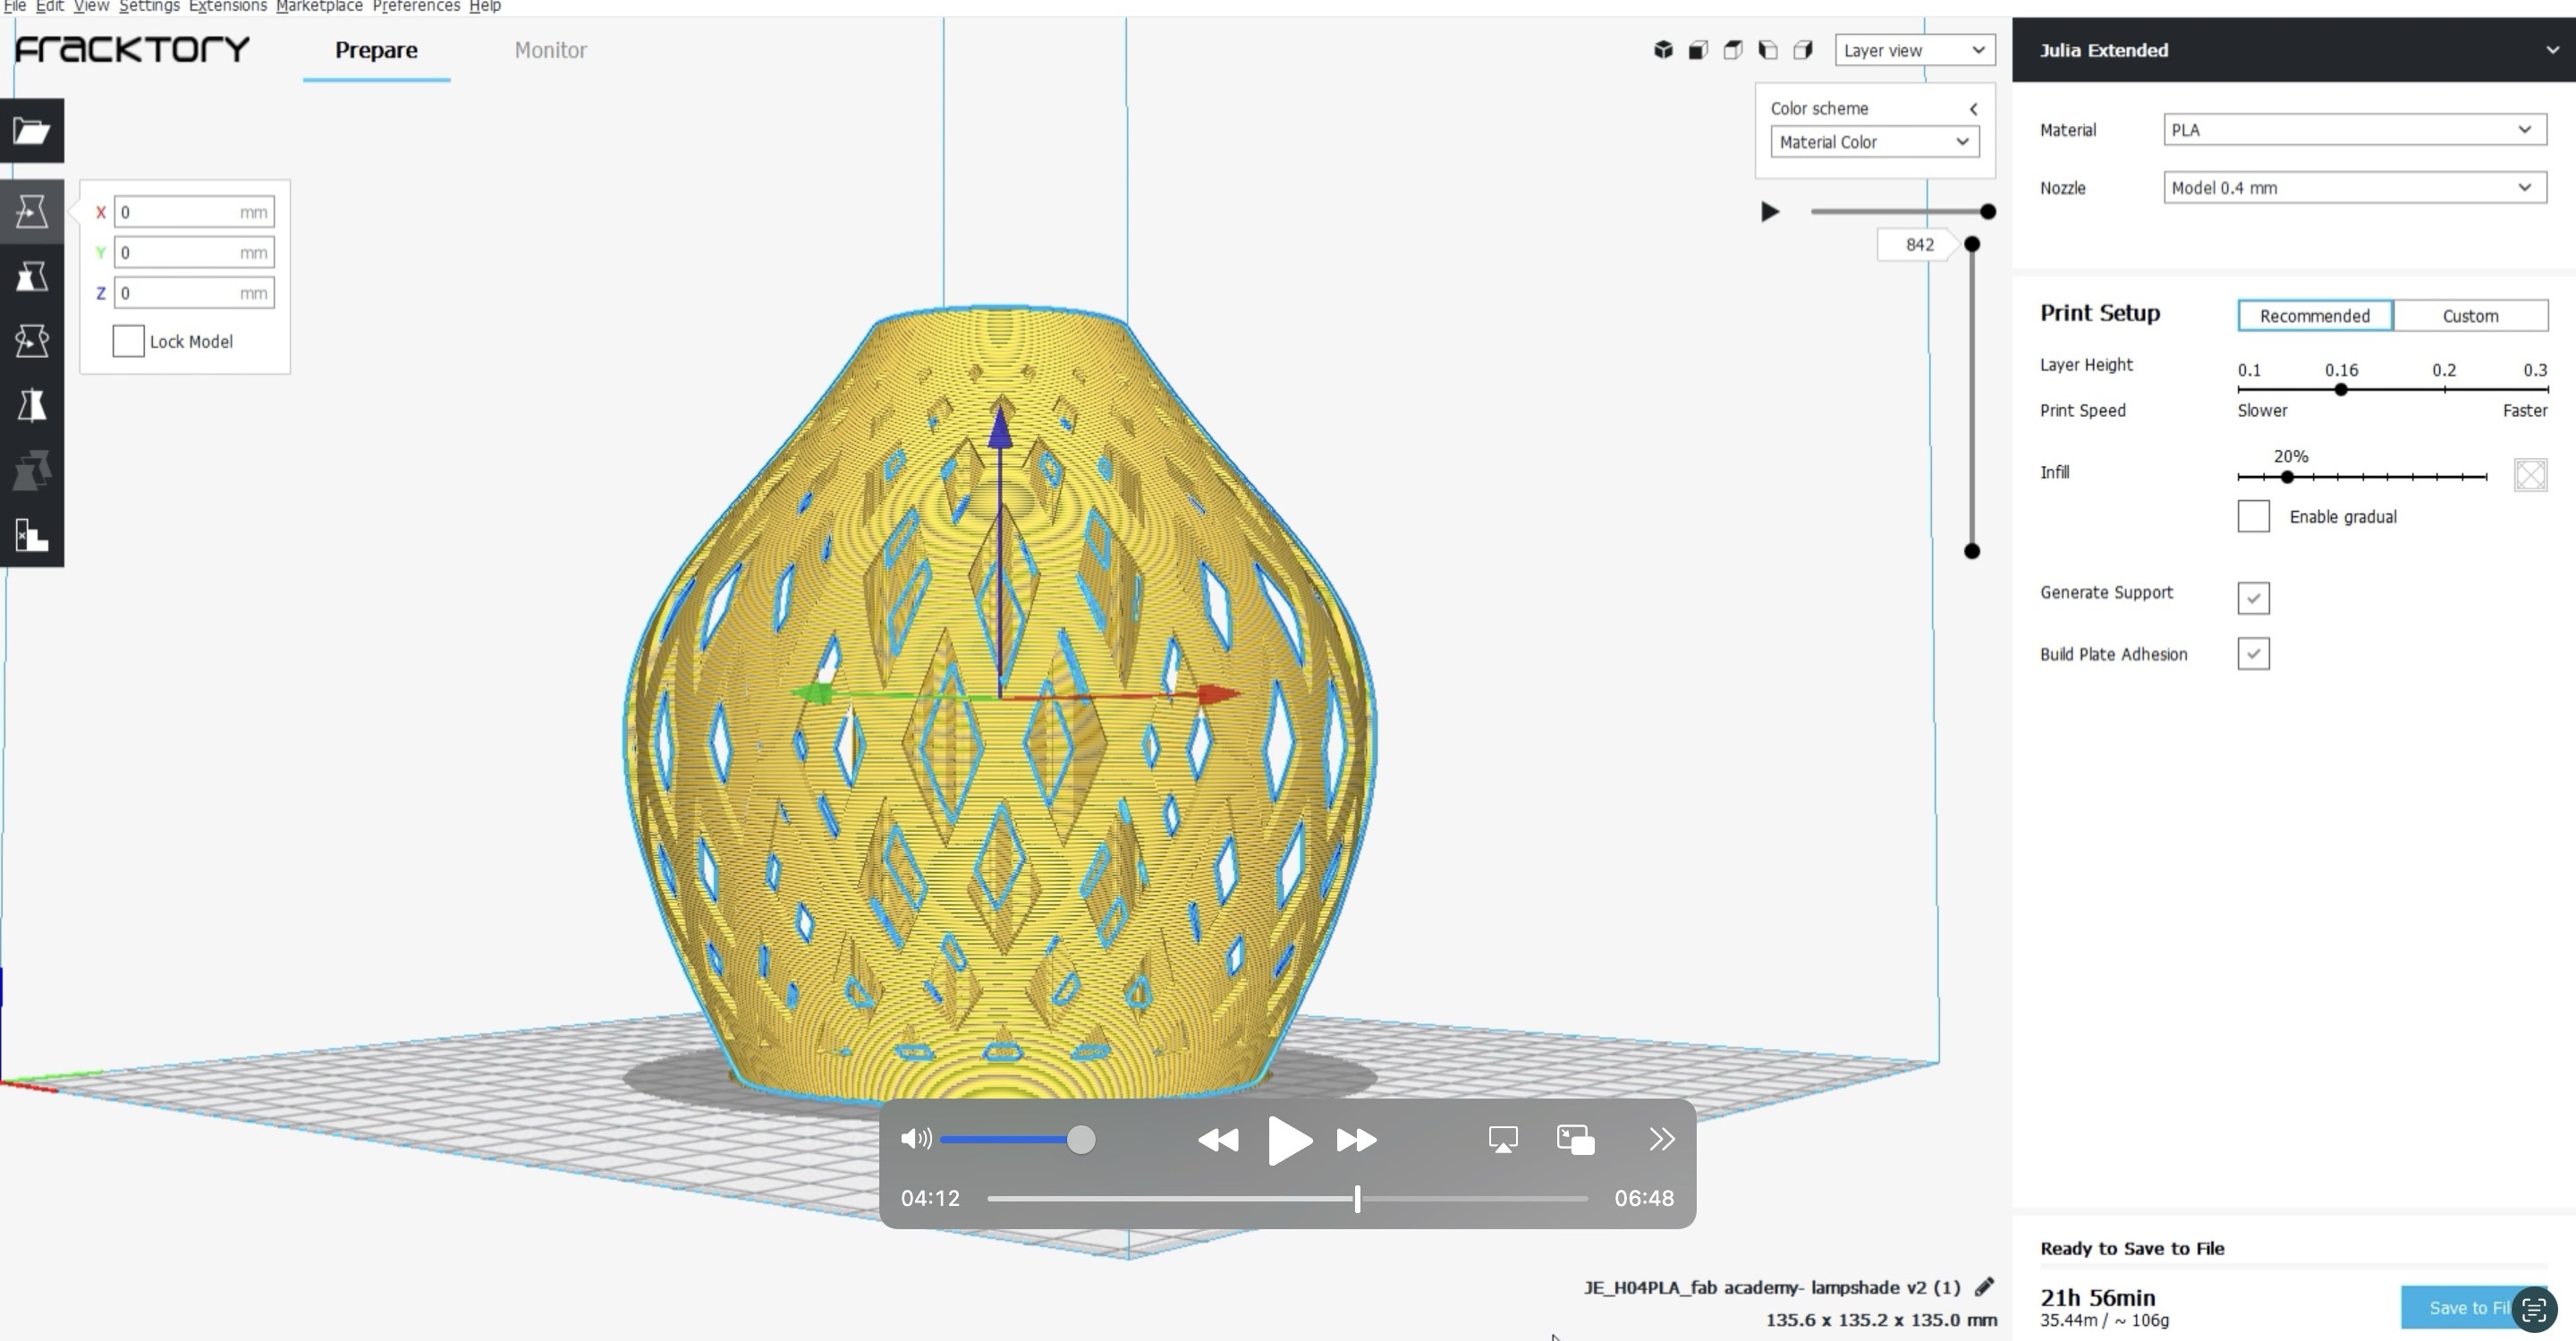Uncheck Build Plate Adhesion checkbox
The height and width of the screenshot is (1341, 2576).
[x=2253, y=654]
